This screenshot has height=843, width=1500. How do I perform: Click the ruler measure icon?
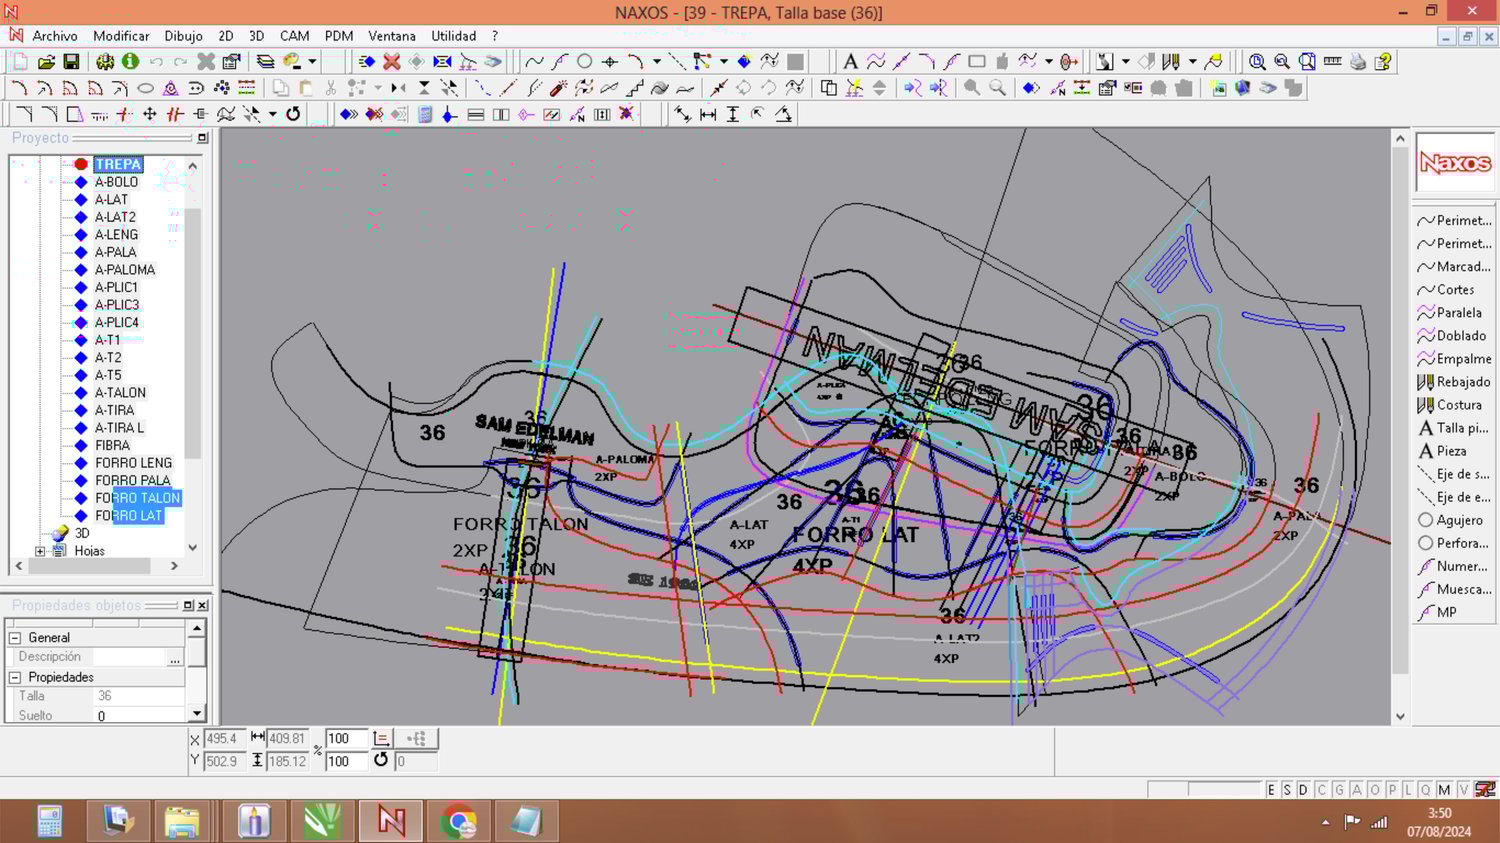pyautogui.click(x=1332, y=62)
